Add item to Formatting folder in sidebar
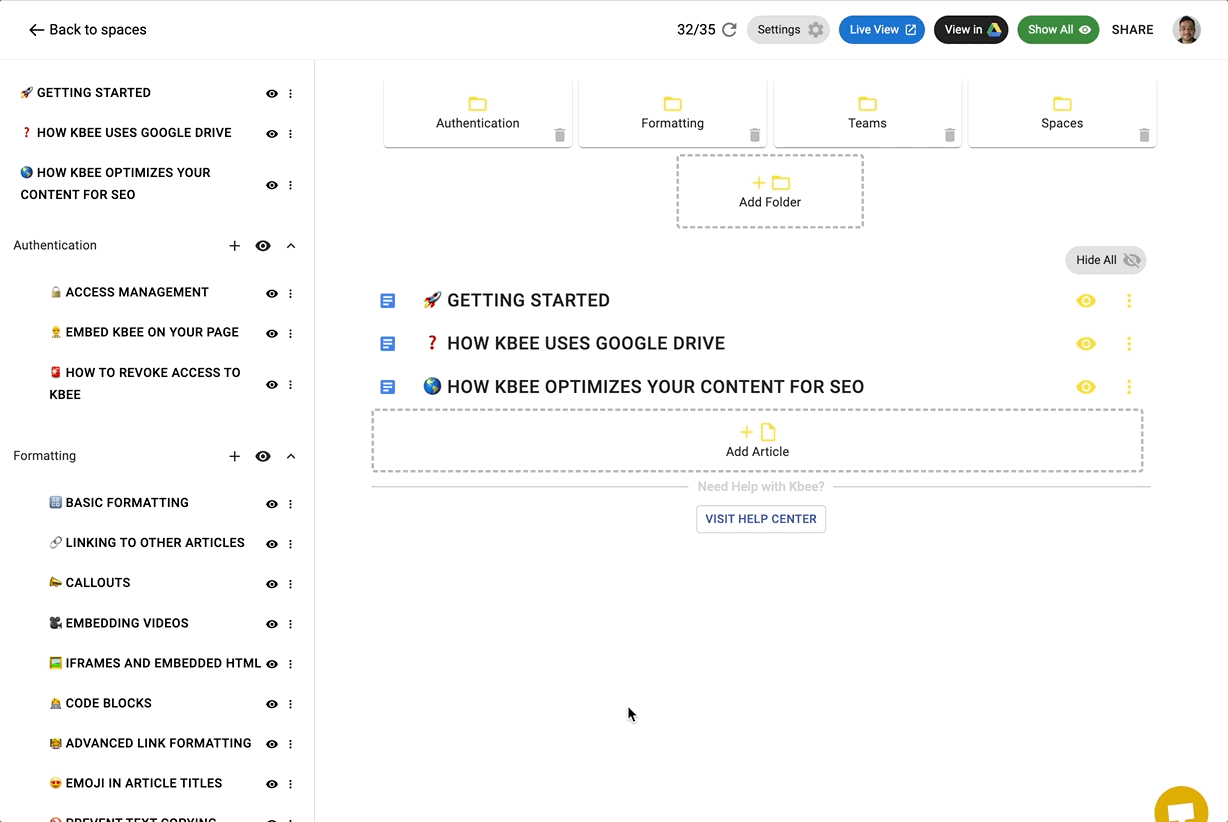The width and height of the screenshot is (1228, 822). (234, 456)
